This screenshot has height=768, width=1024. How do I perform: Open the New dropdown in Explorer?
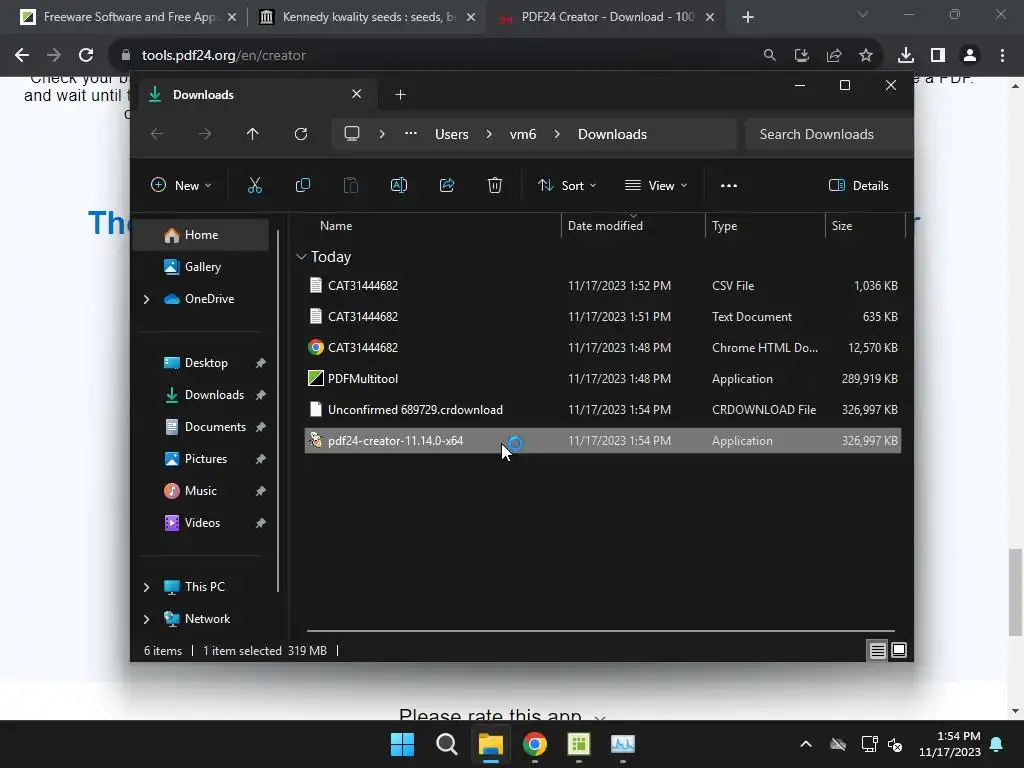(181, 185)
